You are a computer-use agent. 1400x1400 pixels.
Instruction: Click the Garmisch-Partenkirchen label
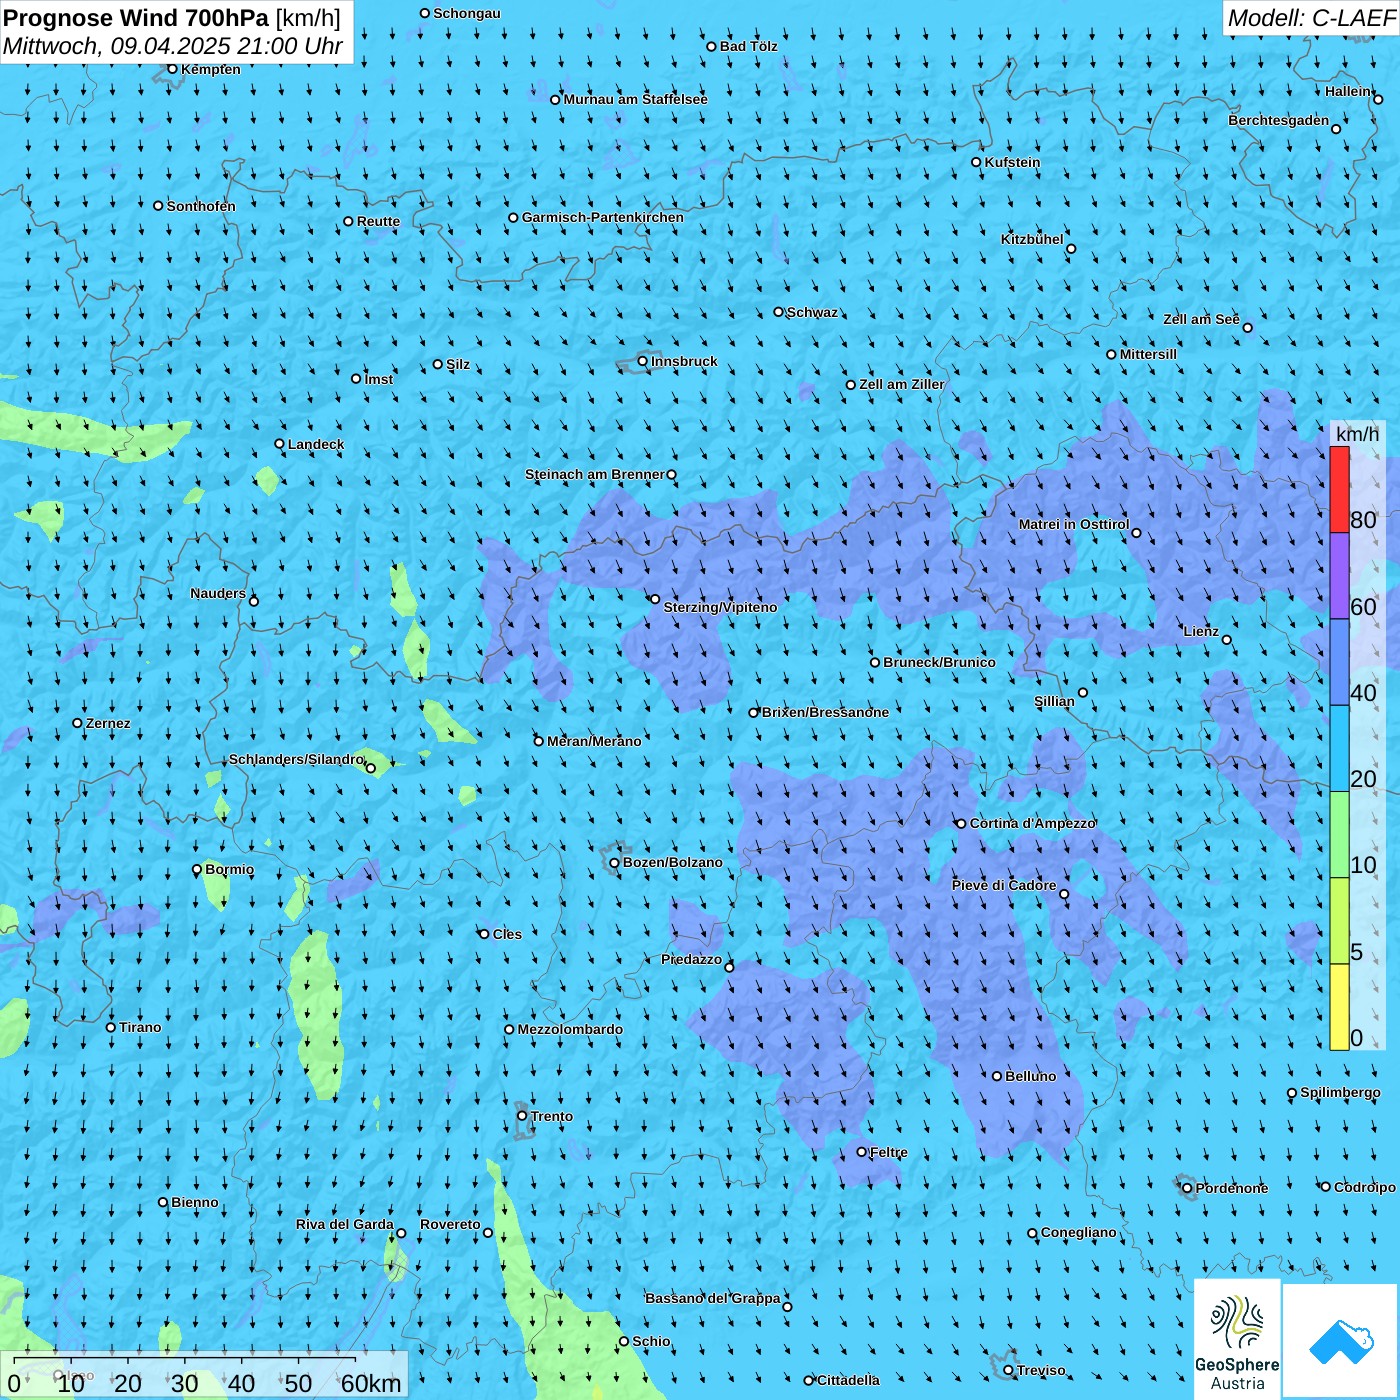click(603, 217)
